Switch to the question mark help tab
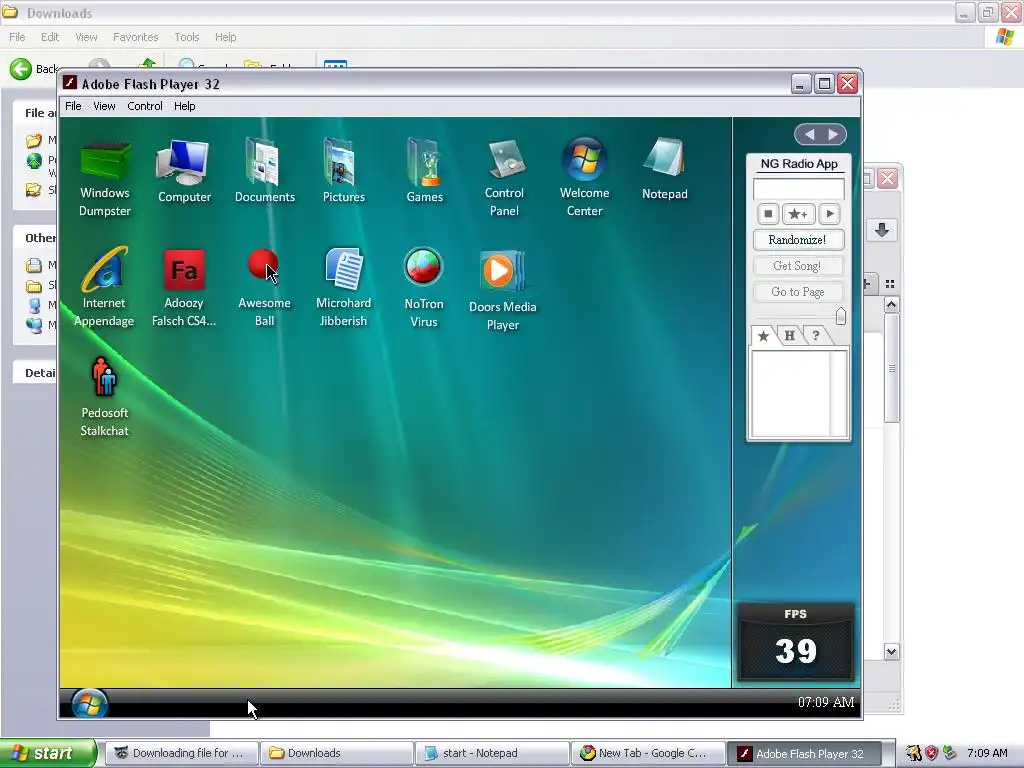 pyautogui.click(x=816, y=336)
